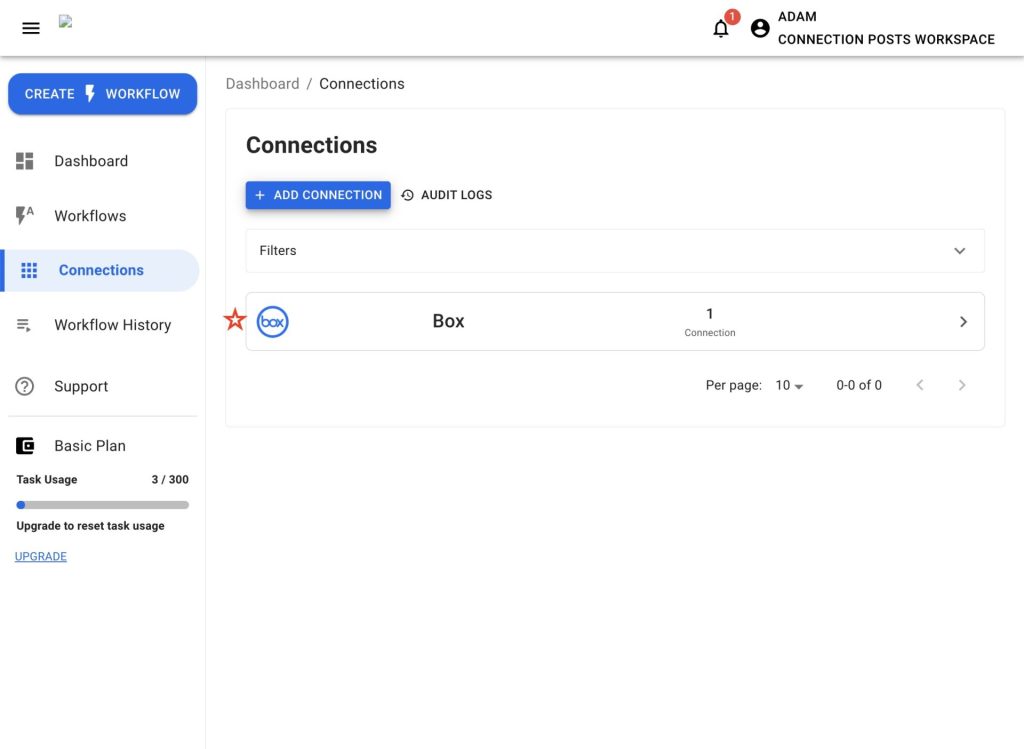Click the ADAM user name text
The image size is (1024, 749).
[797, 17]
